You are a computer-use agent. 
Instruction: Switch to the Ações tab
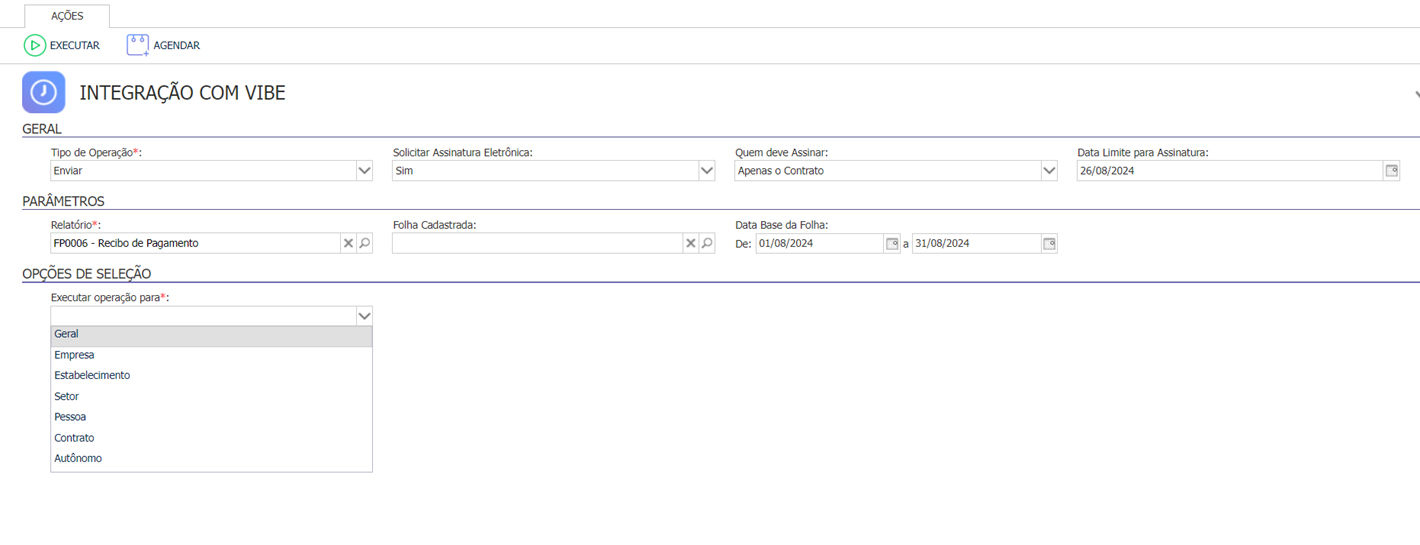tap(67, 16)
